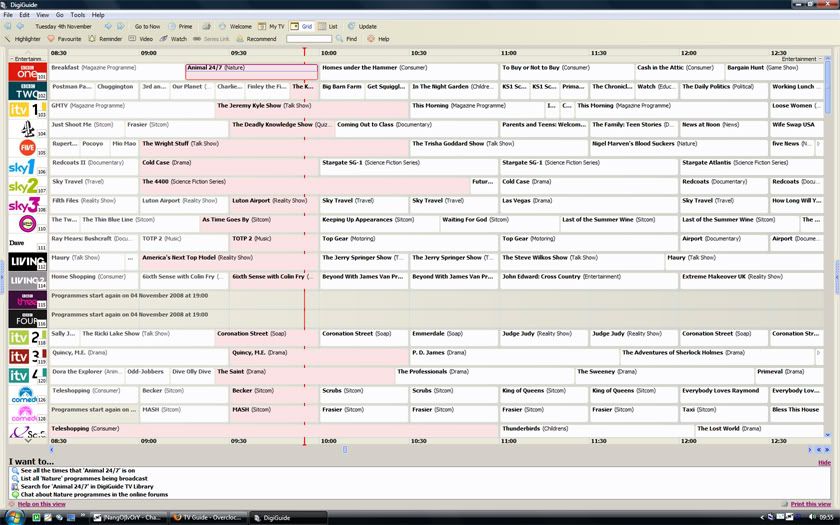Click the horizontal scrollbar thumb
The image size is (840, 525).
coord(345,449)
